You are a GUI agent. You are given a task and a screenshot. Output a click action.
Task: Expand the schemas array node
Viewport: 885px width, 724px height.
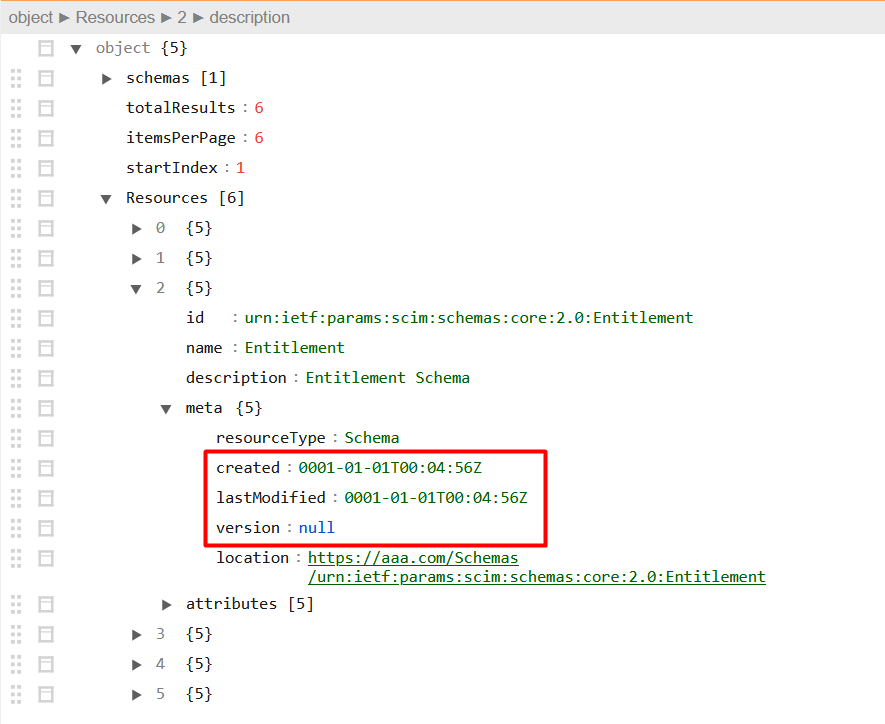click(106, 78)
